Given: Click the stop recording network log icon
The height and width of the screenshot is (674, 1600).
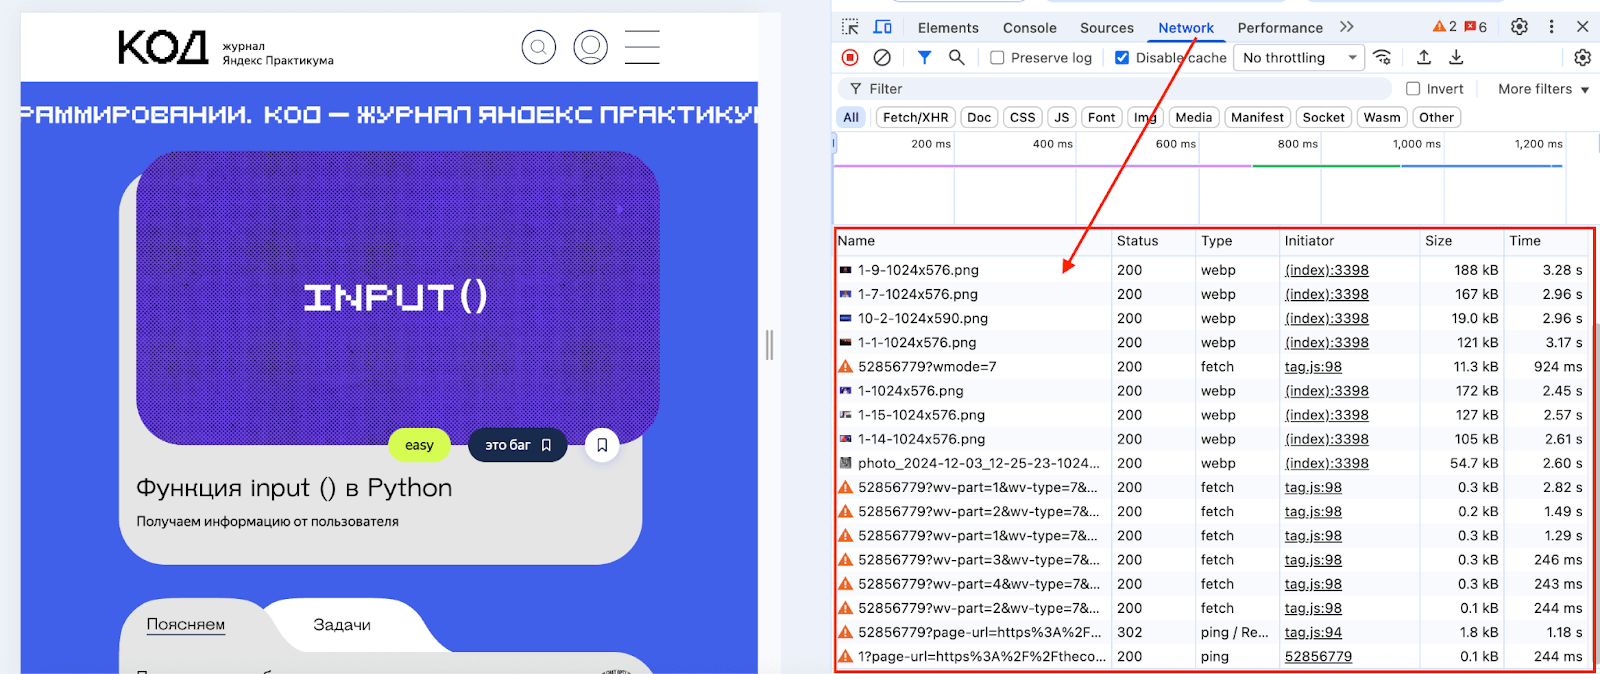Looking at the screenshot, I should 850,58.
